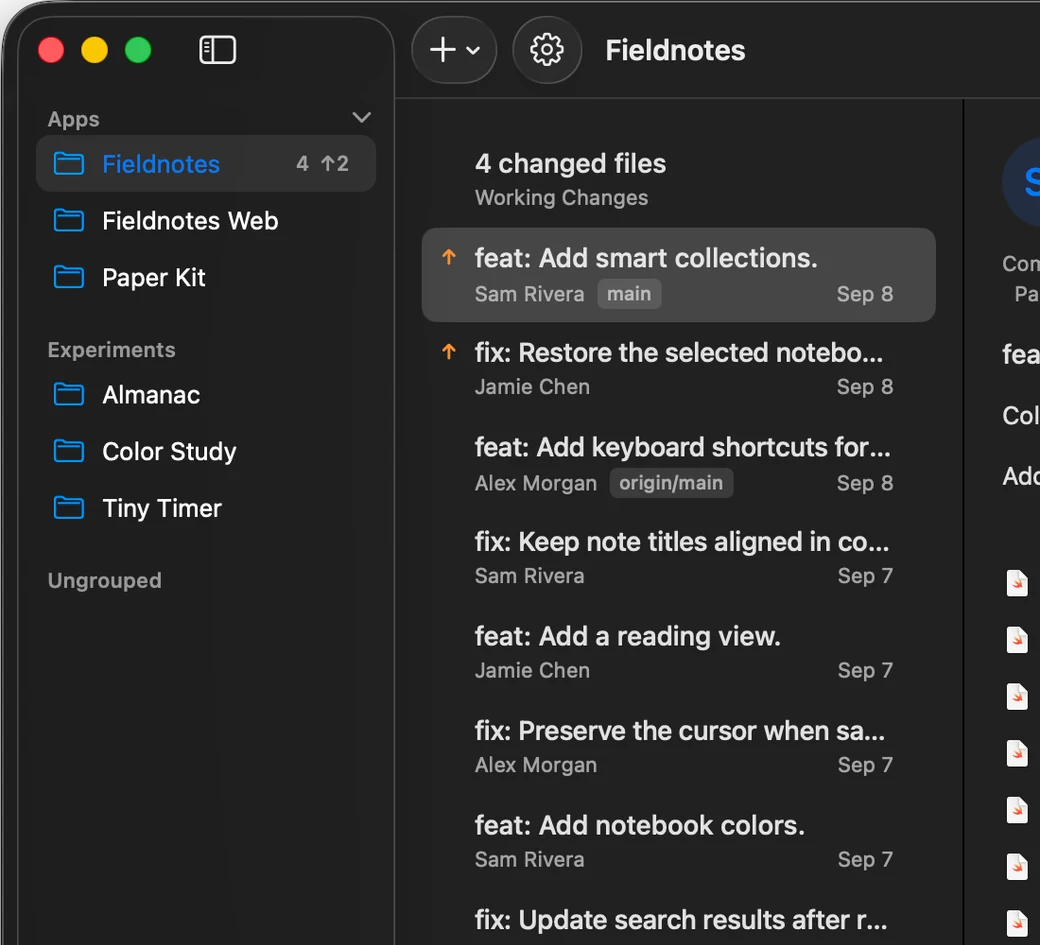Click the Sam Rivera author under notebook colors
Image resolution: width=1040 pixels, height=945 pixels.
[x=529, y=860]
